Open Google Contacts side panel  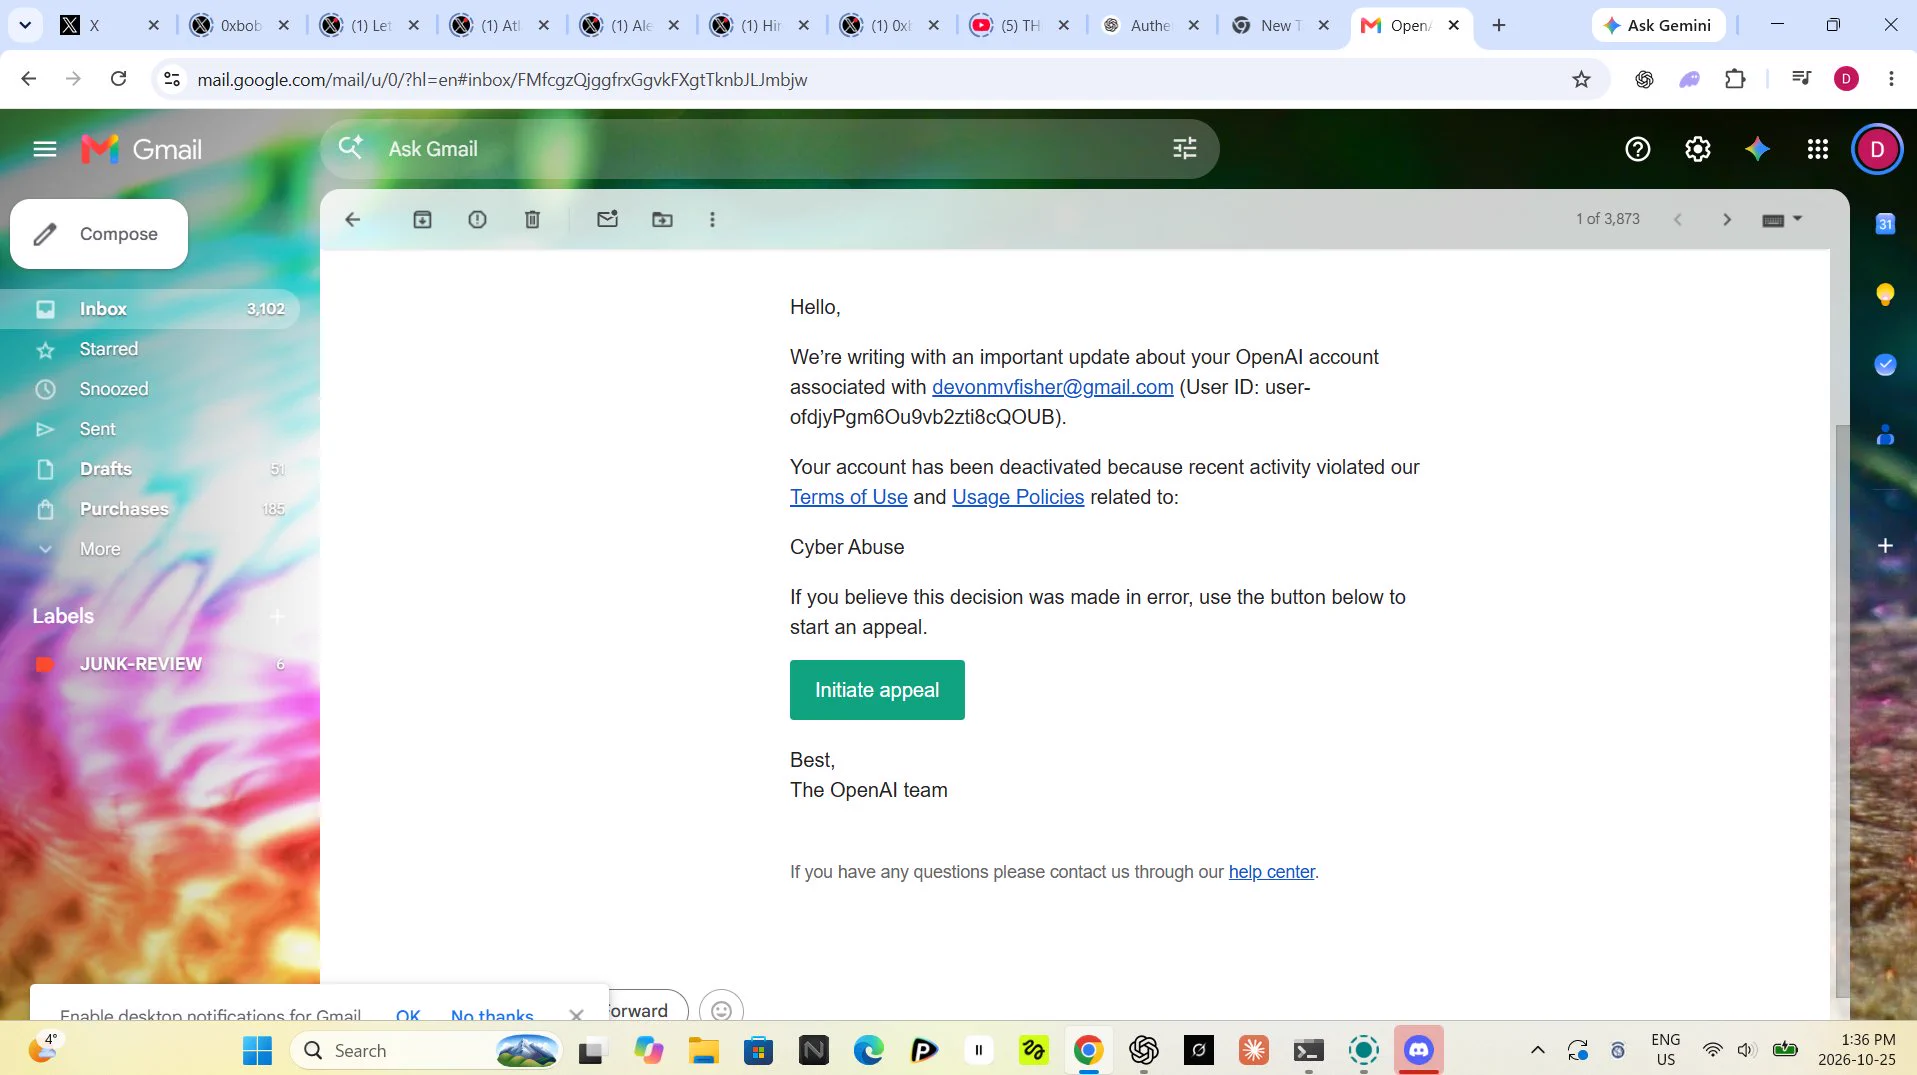pos(1885,435)
